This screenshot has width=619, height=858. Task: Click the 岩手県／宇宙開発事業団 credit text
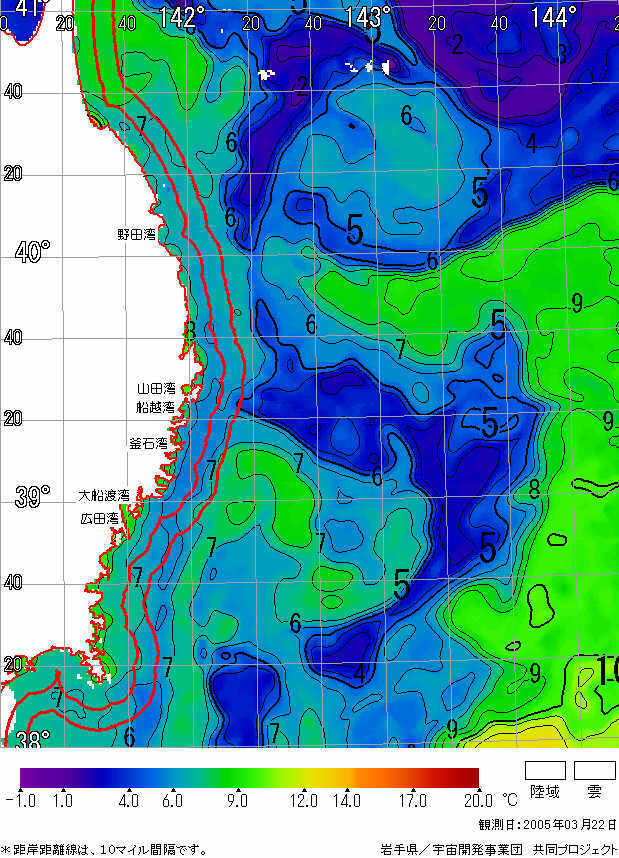tap(499, 850)
